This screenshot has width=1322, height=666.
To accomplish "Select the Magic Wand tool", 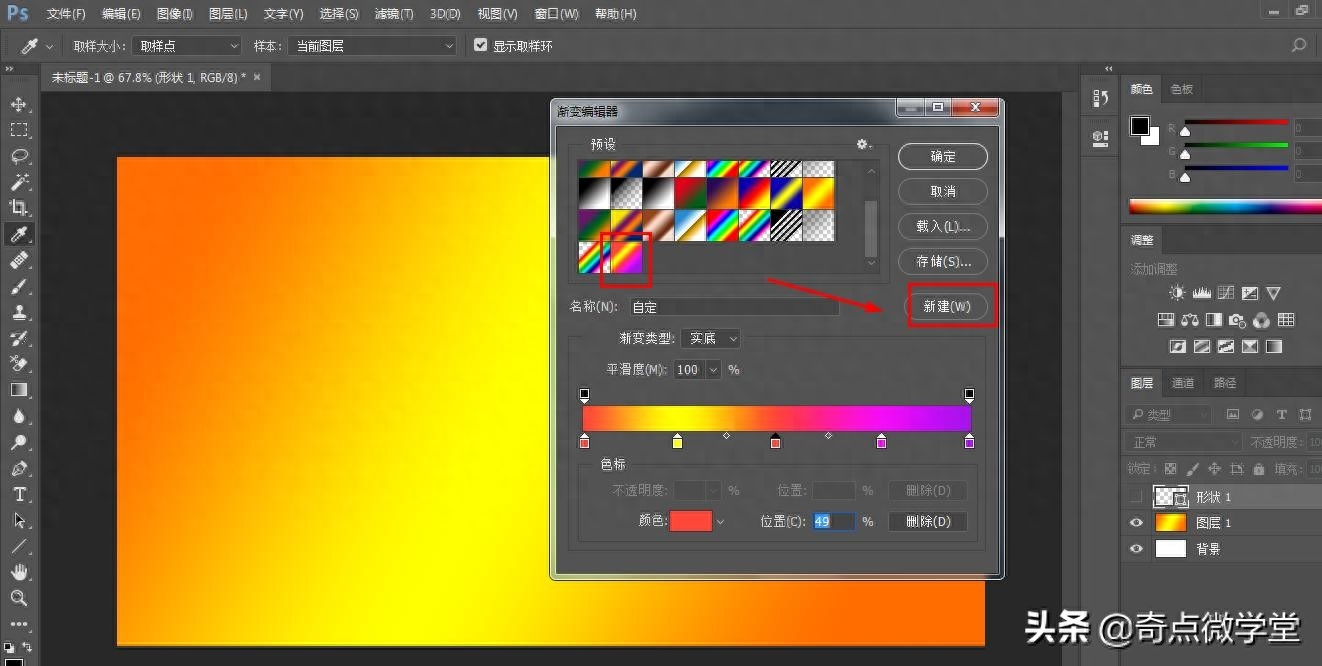I will point(19,182).
